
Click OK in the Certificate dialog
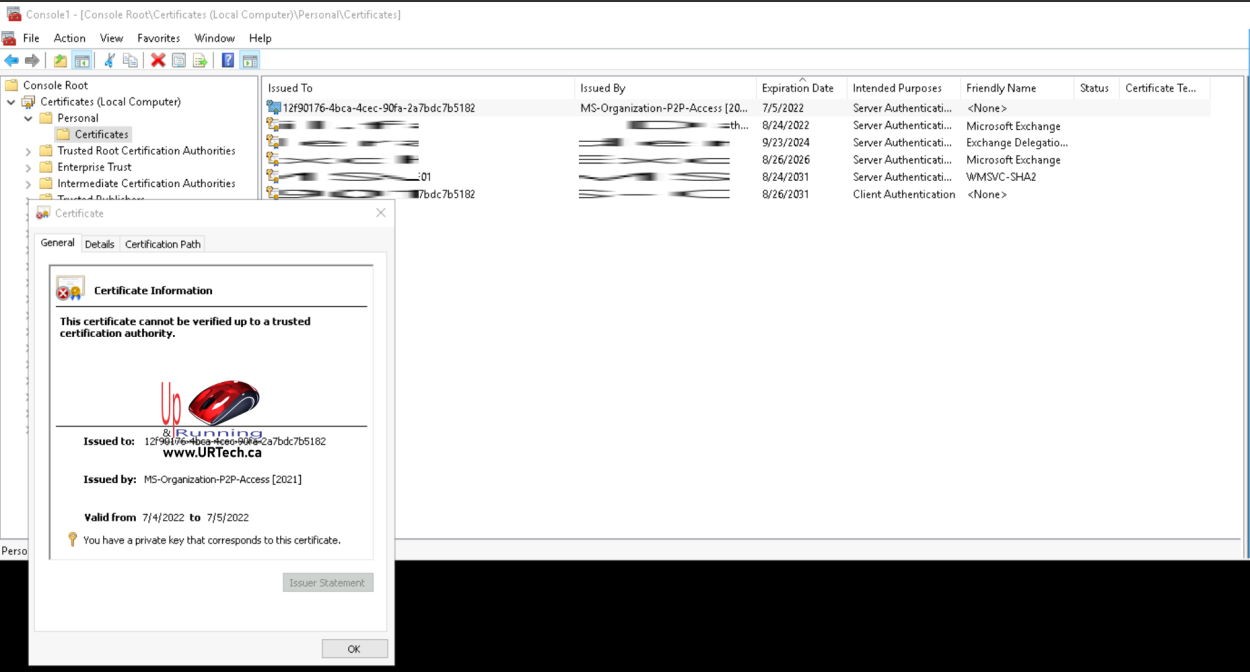[x=354, y=649]
